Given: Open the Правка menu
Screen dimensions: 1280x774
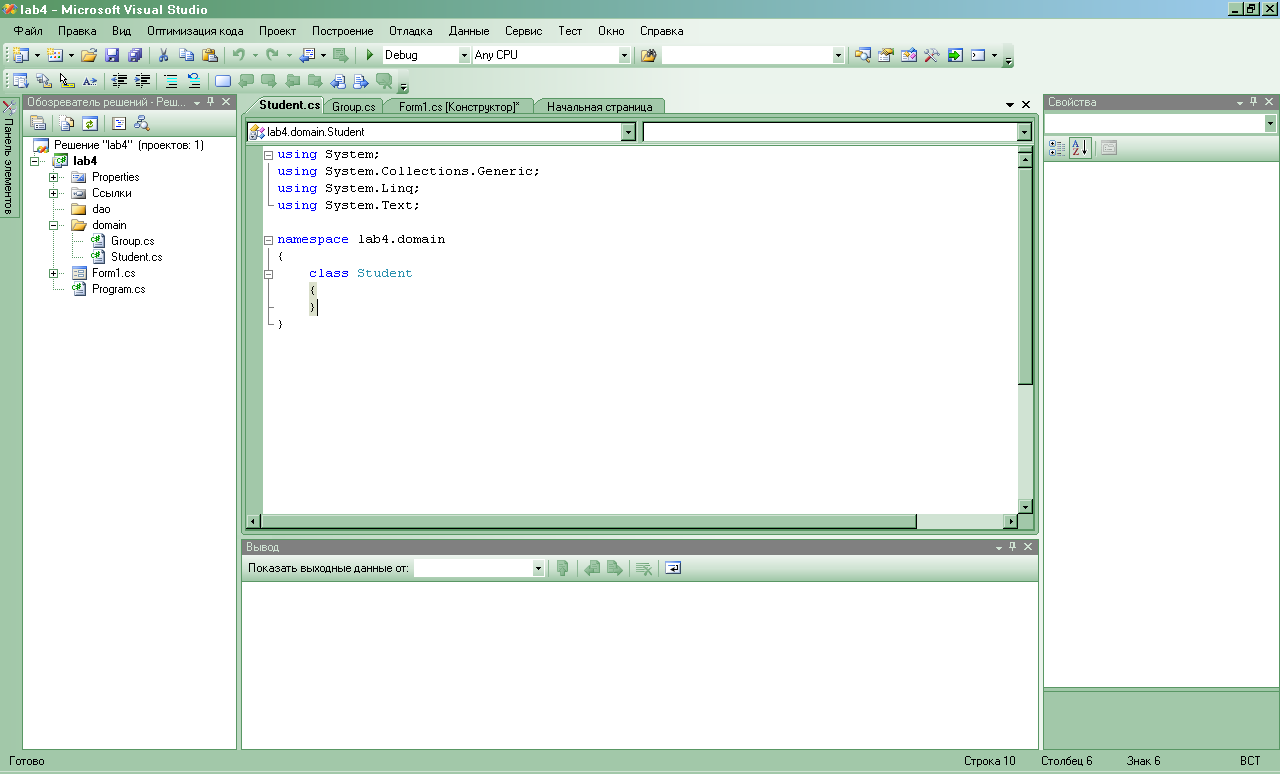Looking at the screenshot, I should [x=77, y=31].
